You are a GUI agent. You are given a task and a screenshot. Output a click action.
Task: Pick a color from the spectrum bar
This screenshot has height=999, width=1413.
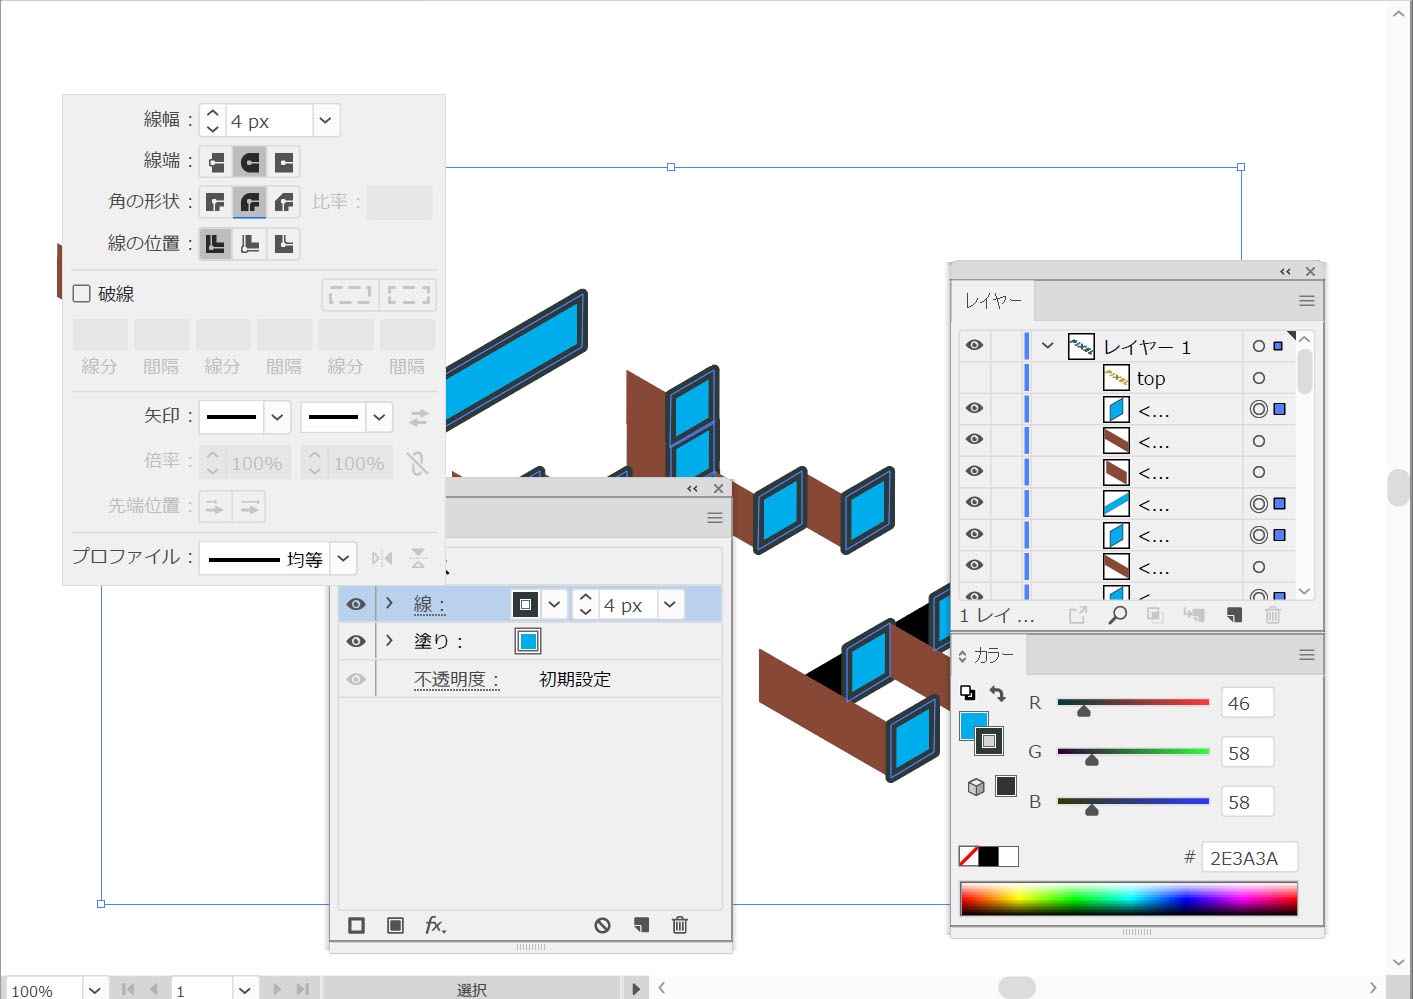[1128, 898]
